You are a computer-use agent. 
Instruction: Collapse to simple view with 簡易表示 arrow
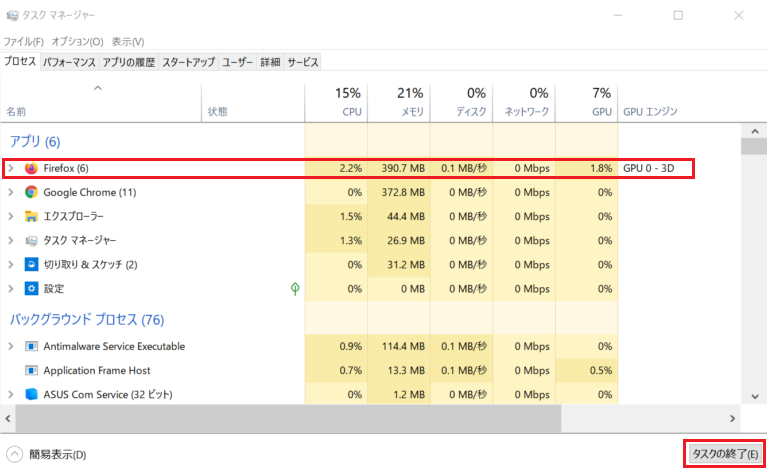coord(15,454)
